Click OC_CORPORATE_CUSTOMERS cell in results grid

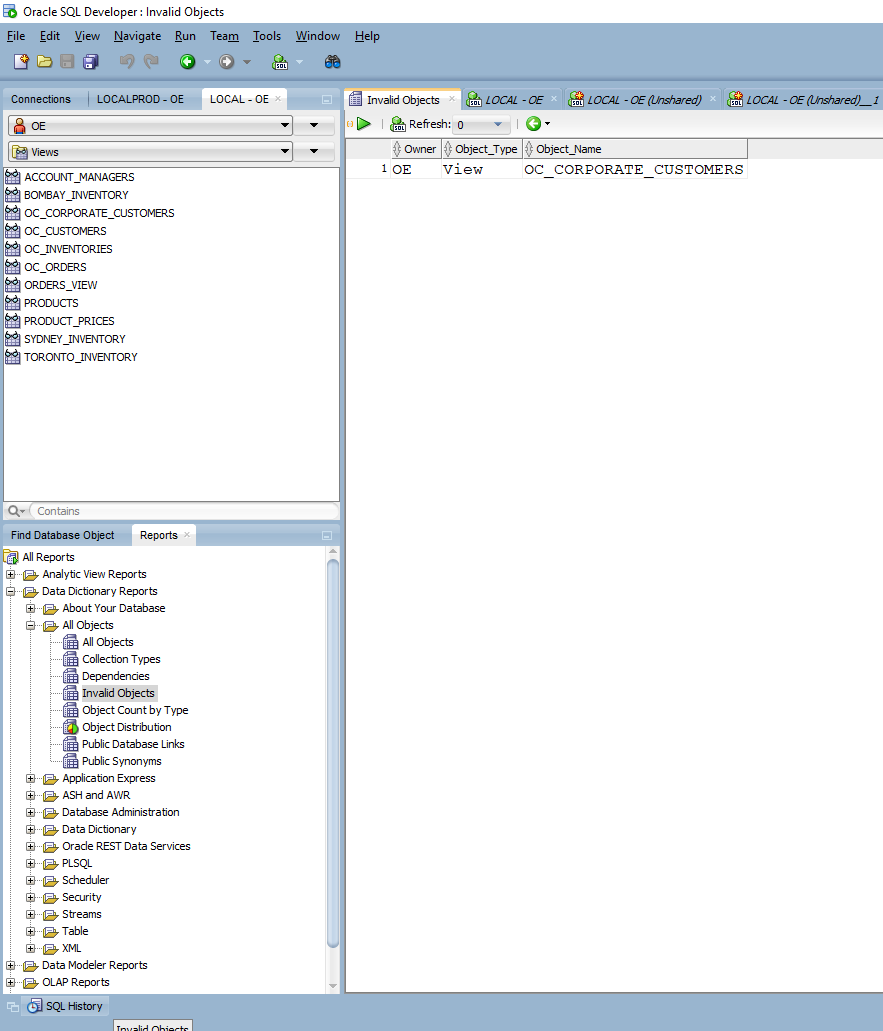pos(634,170)
